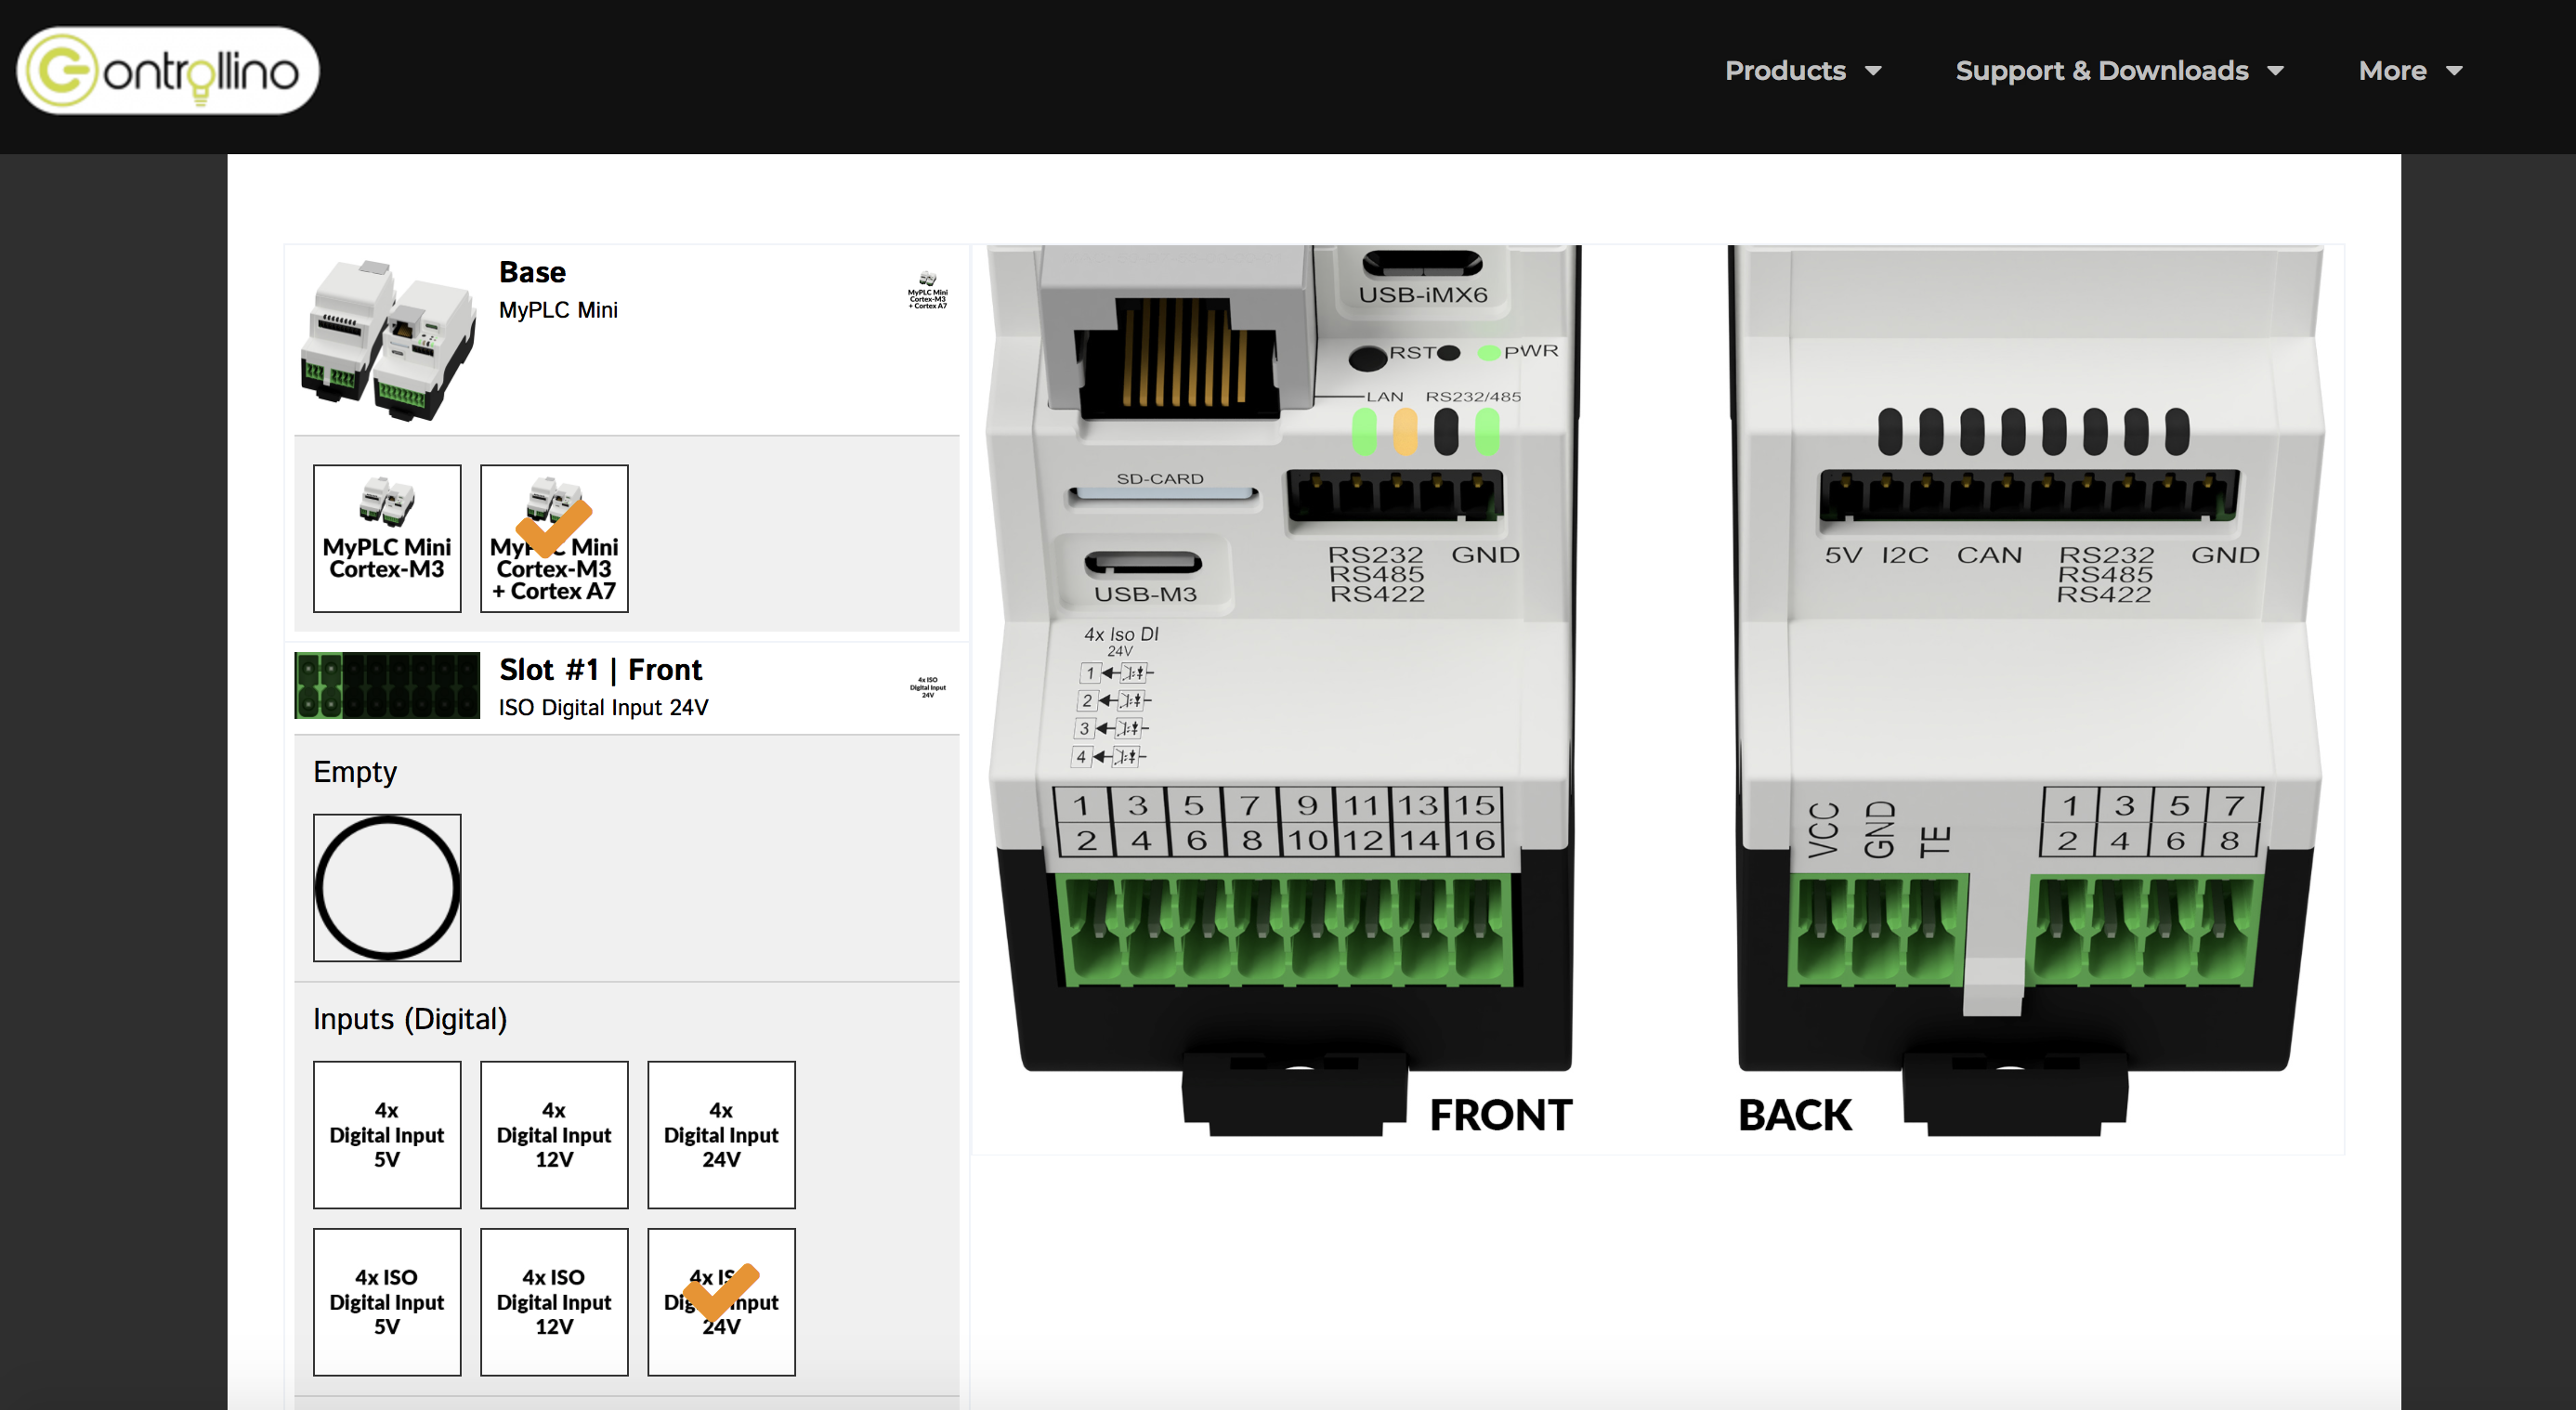Click the small base selection icon at right
The height and width of the screenshot is (1410, 2576).
927,290
